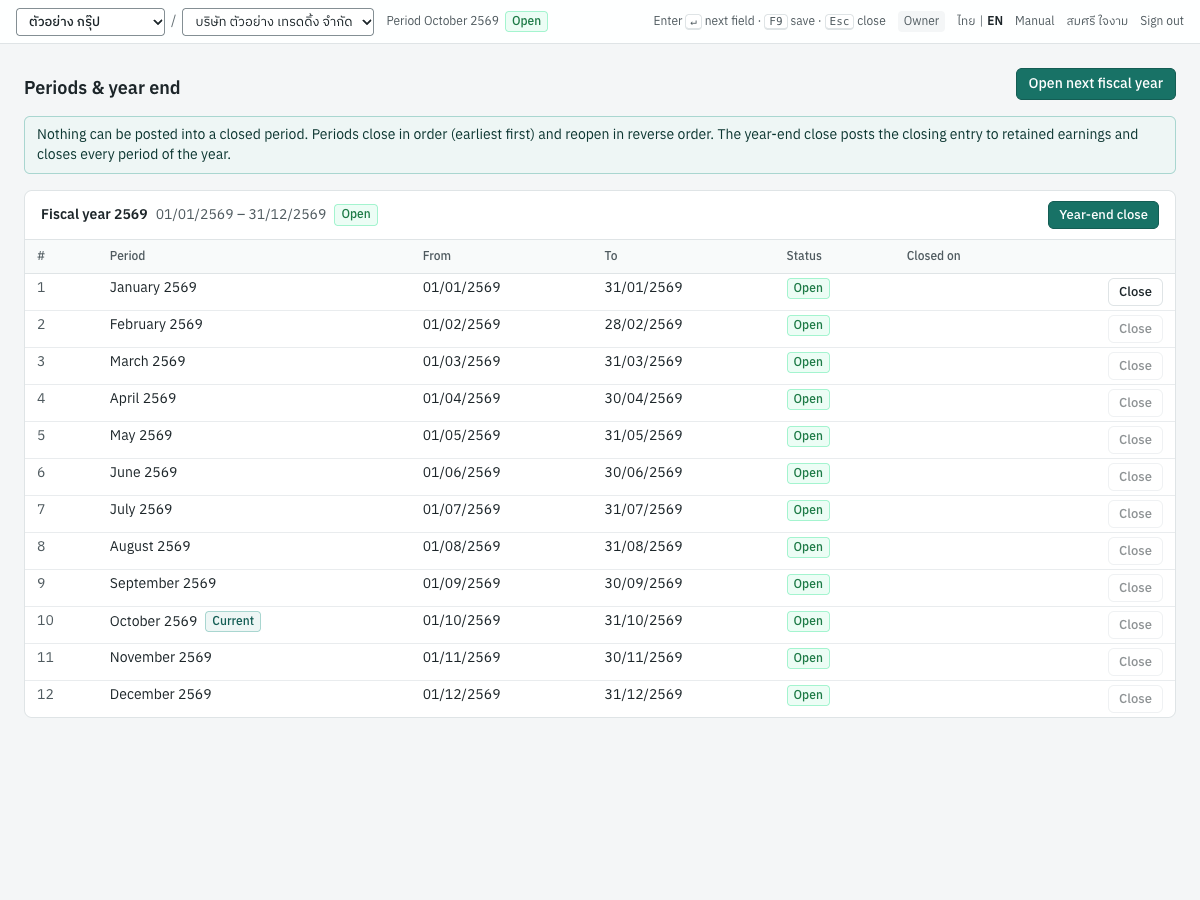
Task: Run the Year-end close
Action: 1103,215
